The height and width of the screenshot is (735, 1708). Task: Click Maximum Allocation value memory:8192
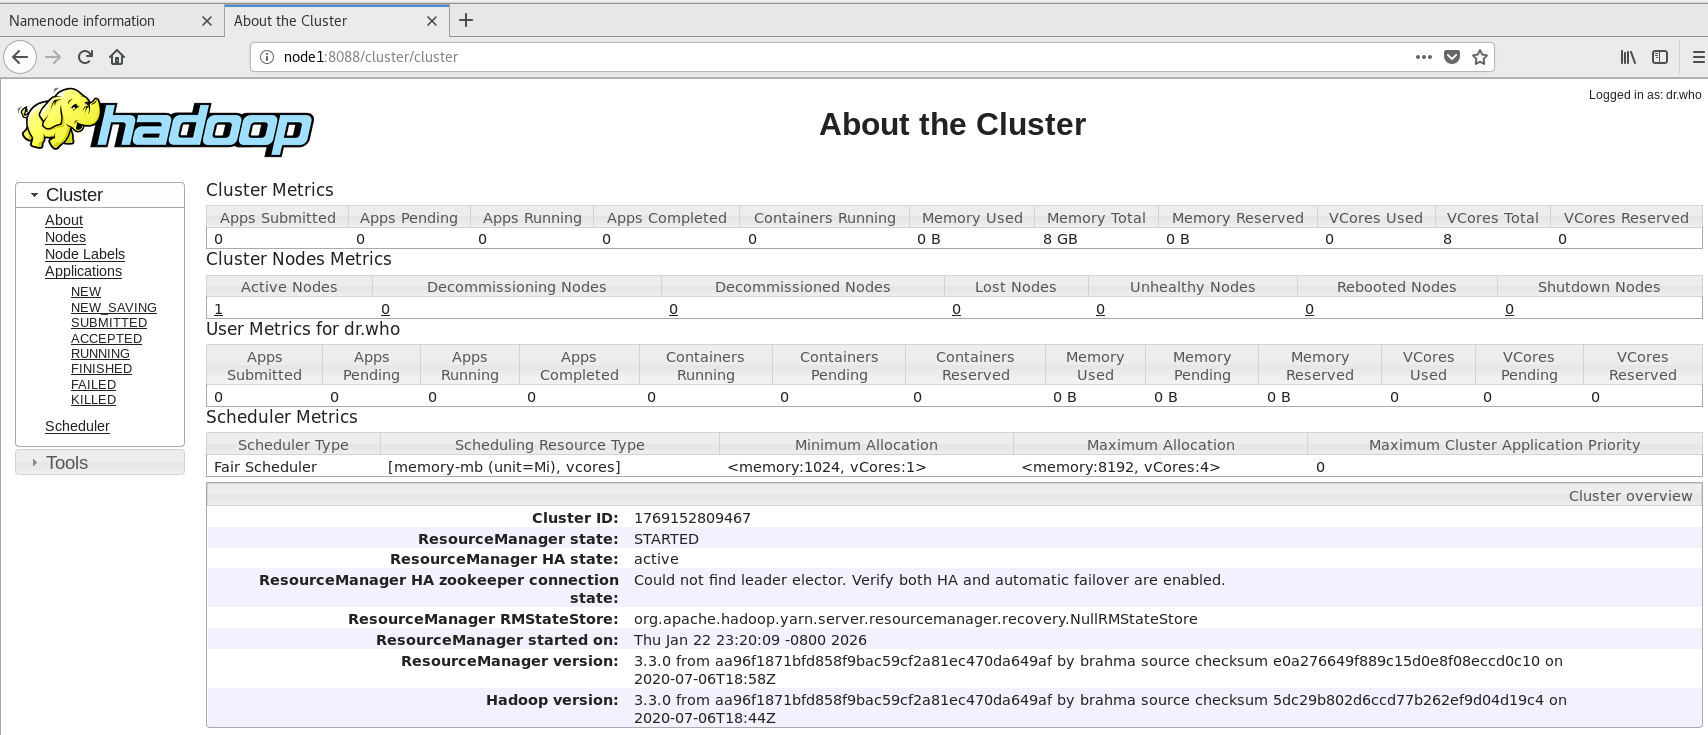1120,467
